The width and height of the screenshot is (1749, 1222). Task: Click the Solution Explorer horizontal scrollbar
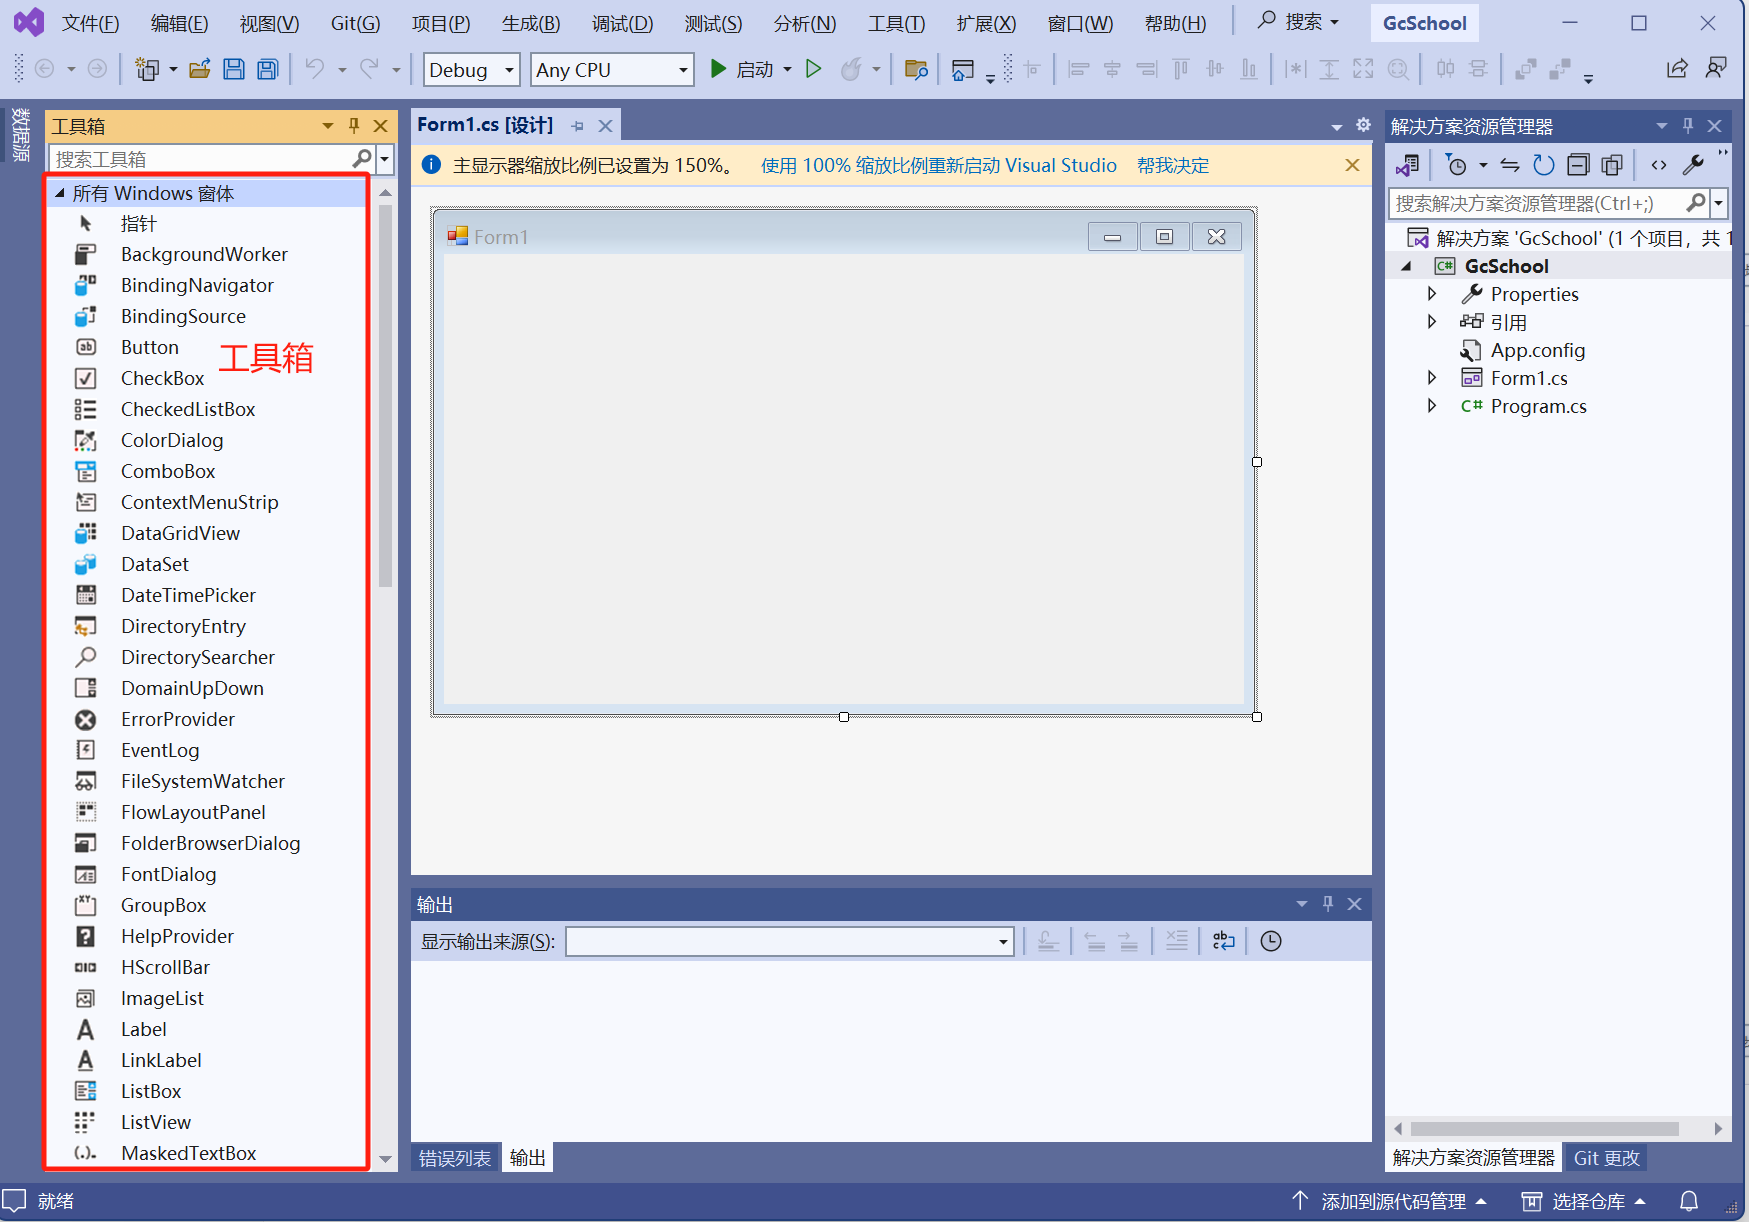[x=1544, y=1129]
